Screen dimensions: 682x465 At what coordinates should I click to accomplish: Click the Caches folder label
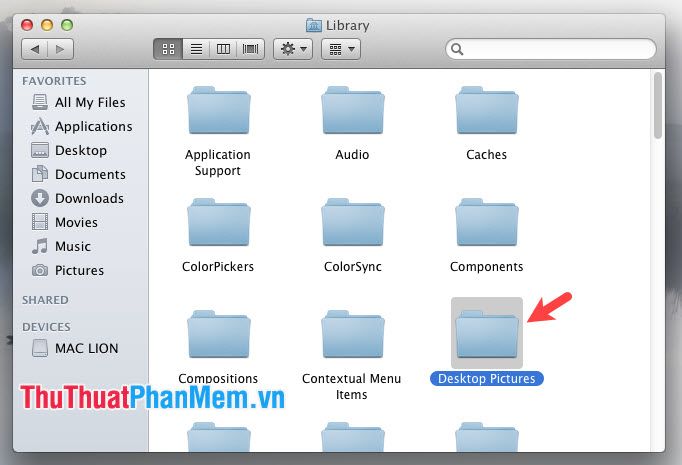click(x=486, y=154)
